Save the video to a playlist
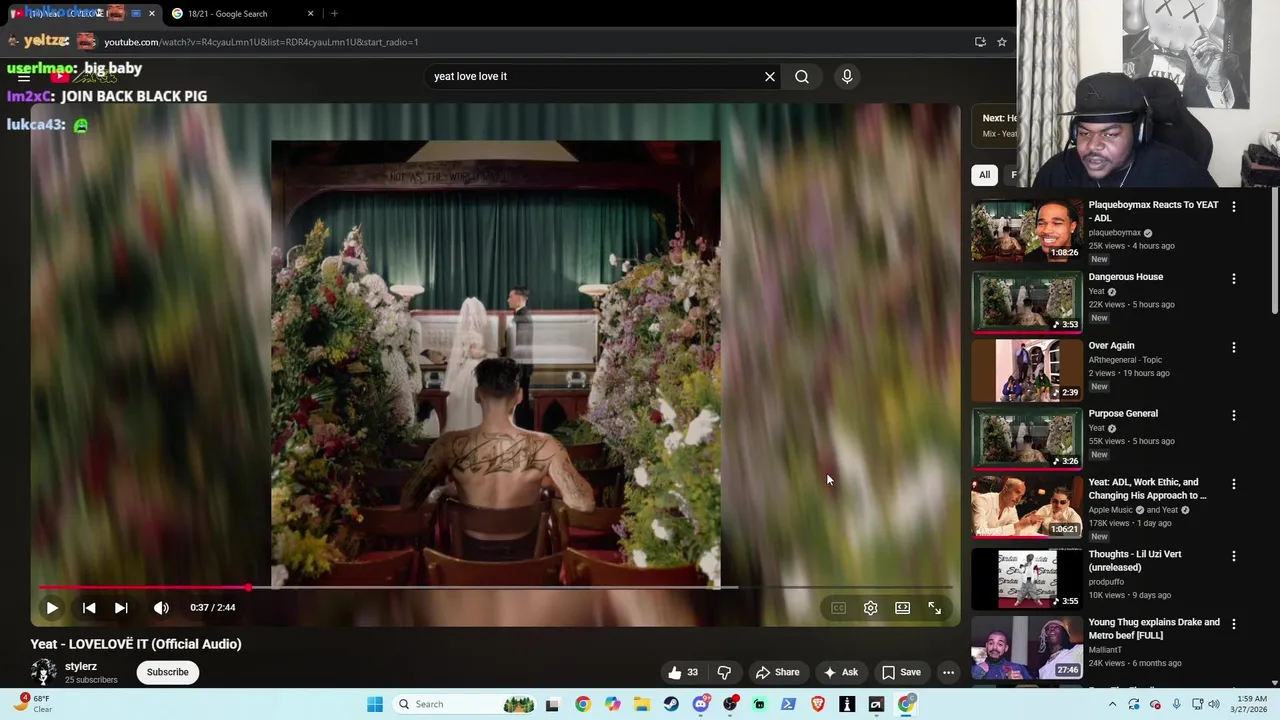Viewport: 1280px width, 720px height. click(900, 672)
